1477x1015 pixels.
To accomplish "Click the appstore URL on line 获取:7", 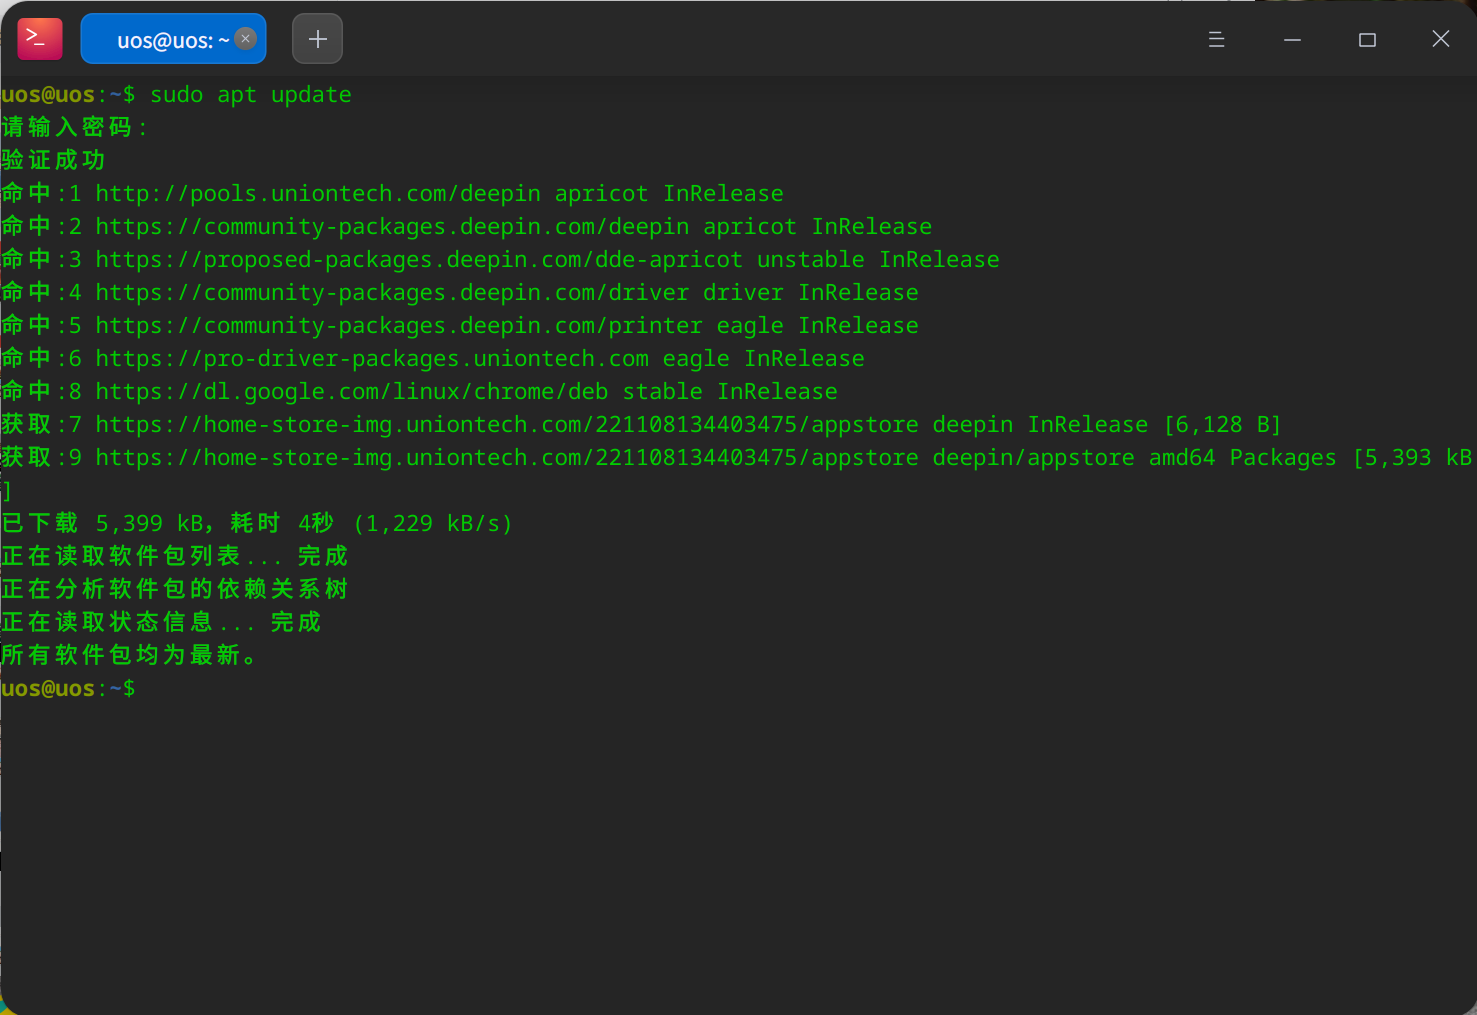I will (x=507, y=425).
